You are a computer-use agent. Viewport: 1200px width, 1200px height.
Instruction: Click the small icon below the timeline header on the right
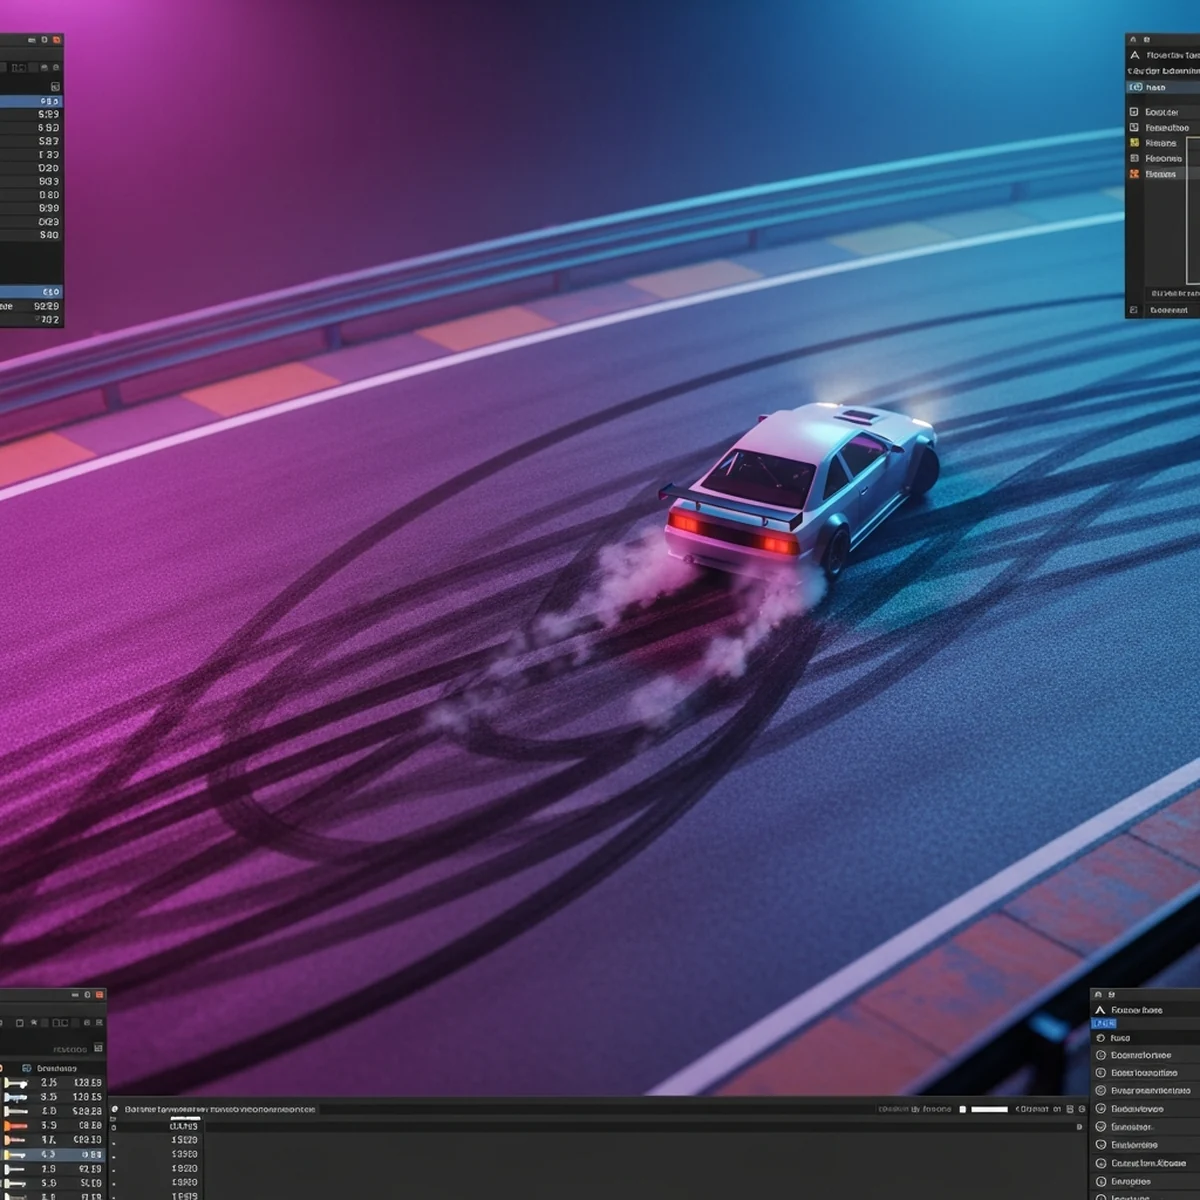coord(1079,1127)
